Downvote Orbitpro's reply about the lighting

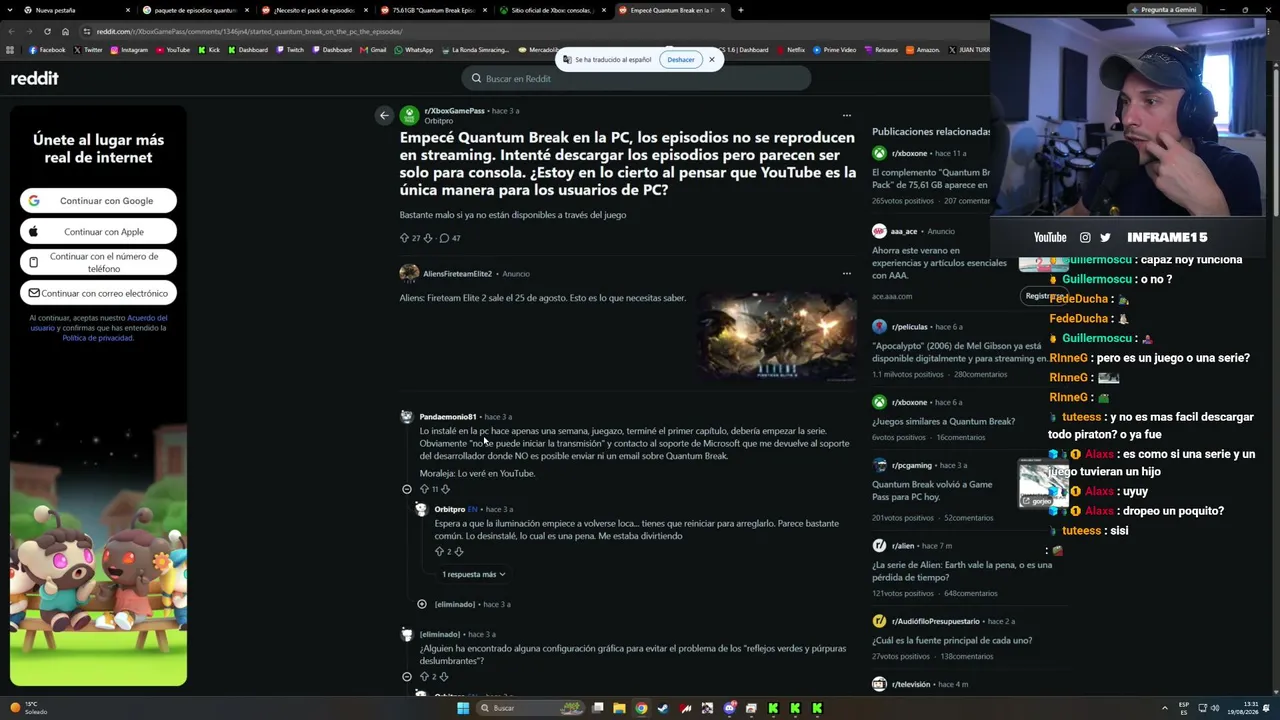(x=459, y=551)
